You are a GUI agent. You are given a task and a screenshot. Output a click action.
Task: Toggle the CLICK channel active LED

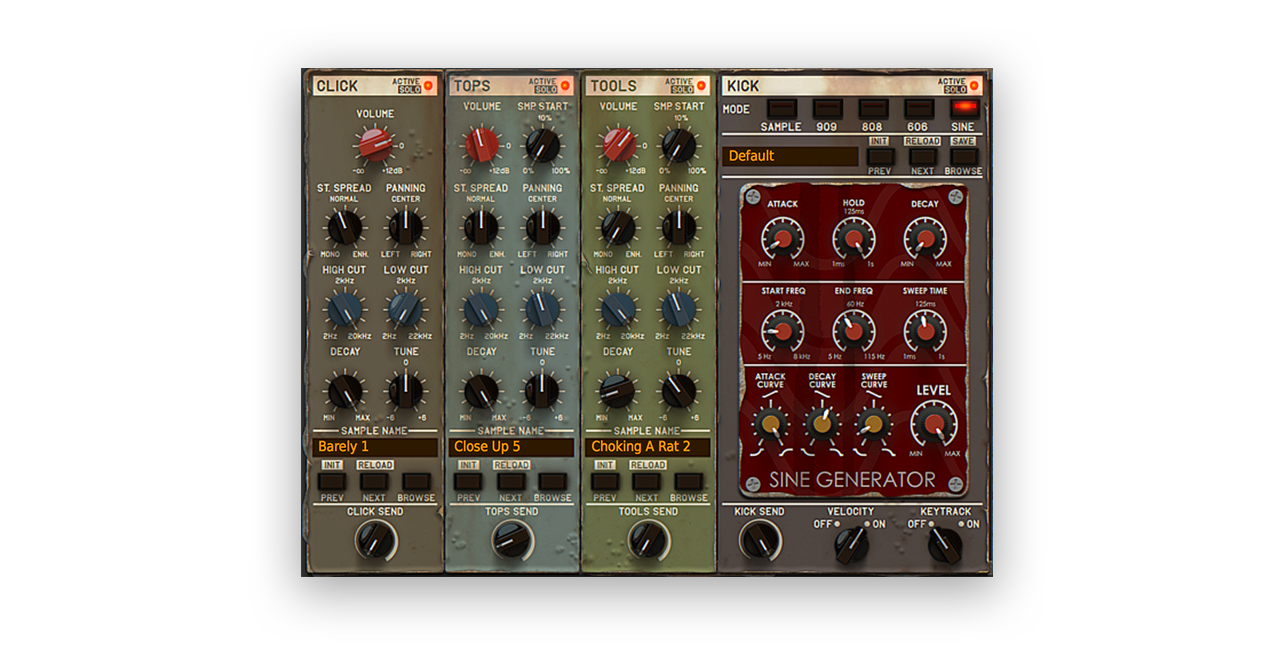(429, 86)
